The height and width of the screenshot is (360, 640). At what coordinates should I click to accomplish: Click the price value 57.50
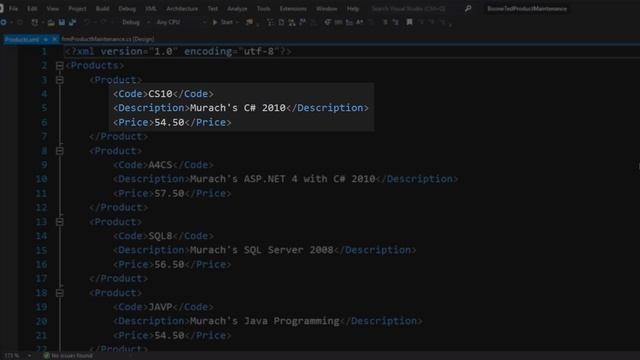pyautogui.click(x=169, y=193)
